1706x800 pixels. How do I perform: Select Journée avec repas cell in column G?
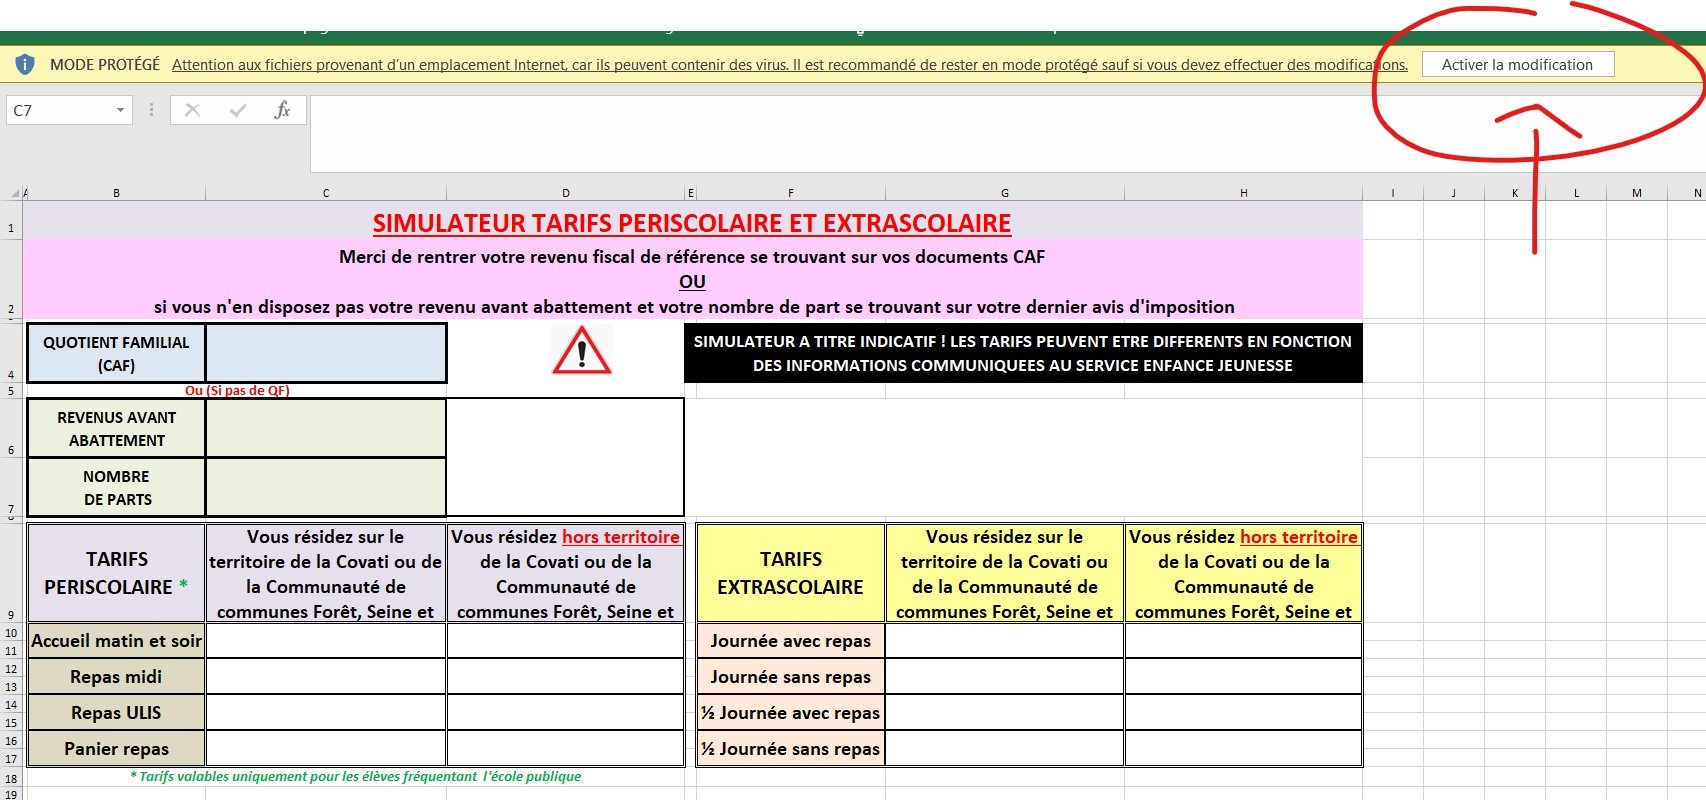coord(1005,641)
